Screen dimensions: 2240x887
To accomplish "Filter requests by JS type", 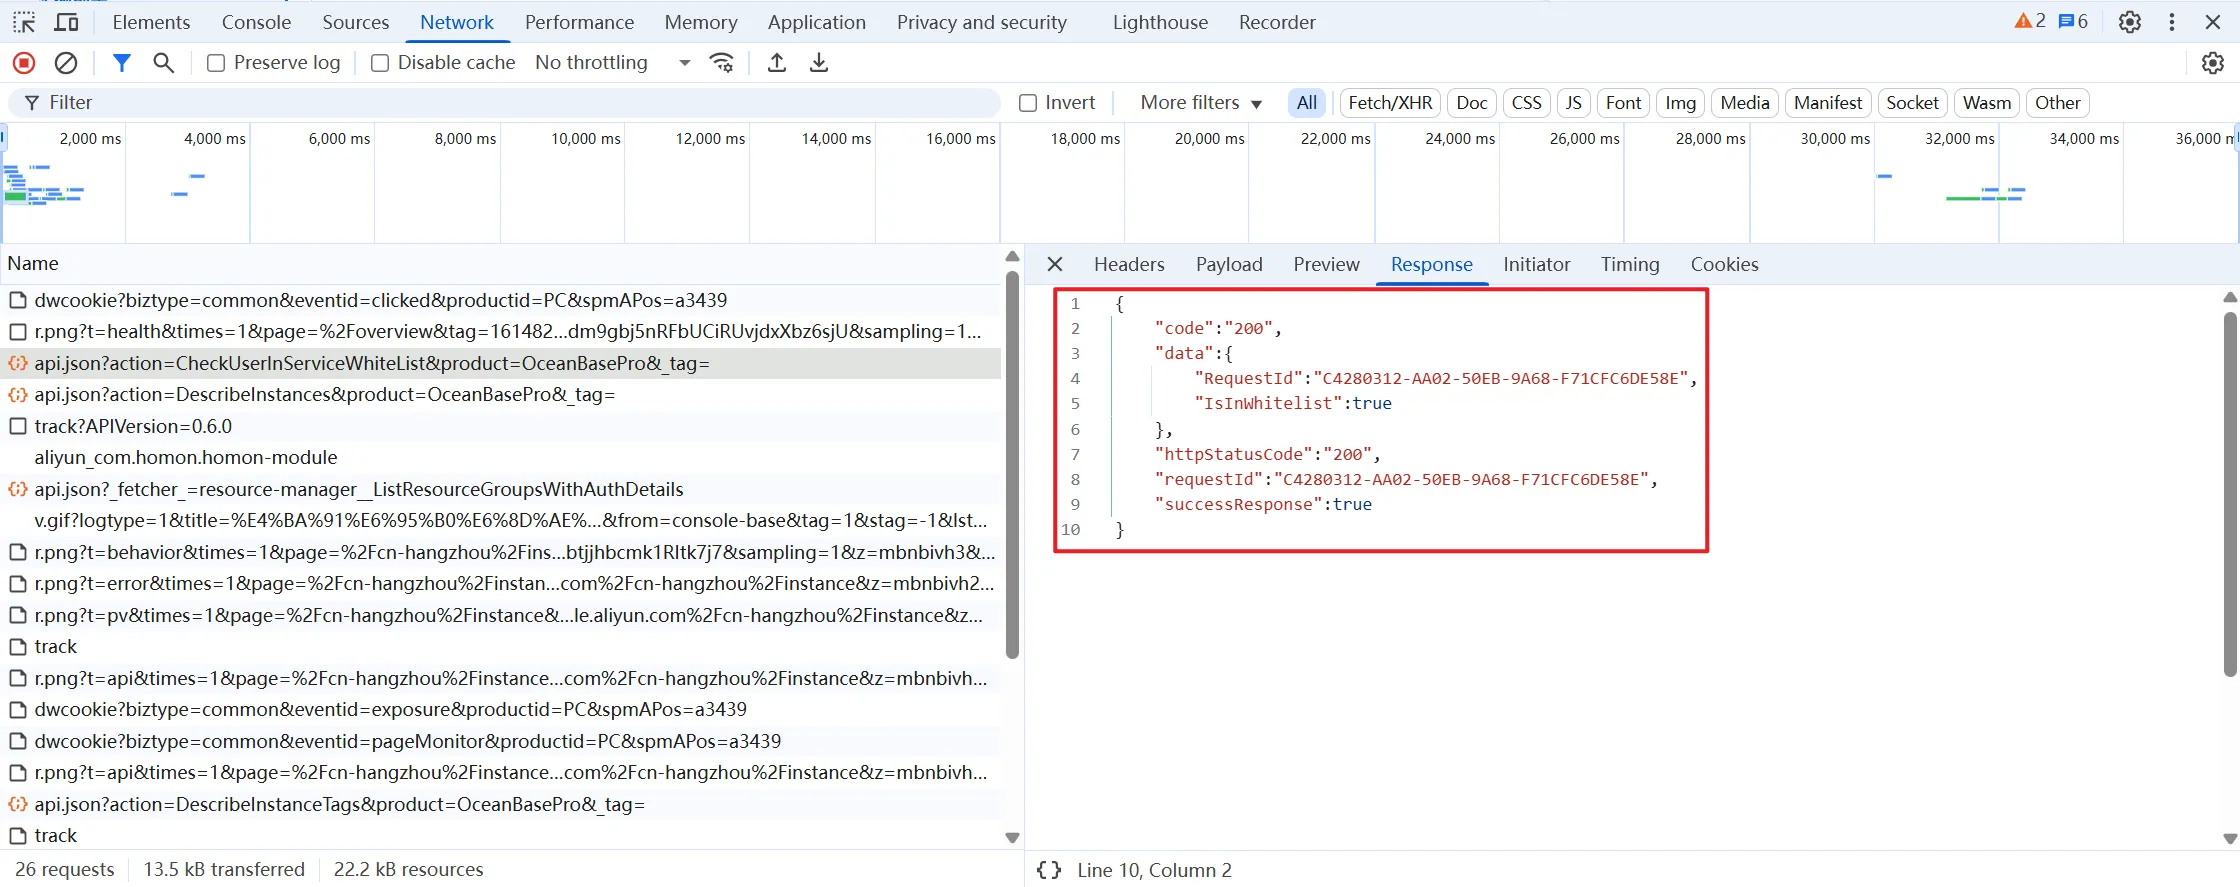I will click(1573, 103).
